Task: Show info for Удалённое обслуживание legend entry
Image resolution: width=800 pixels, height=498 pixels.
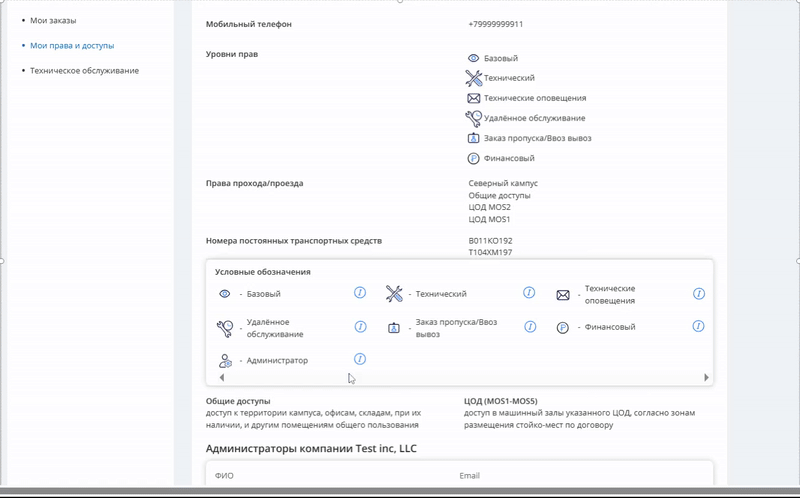Action: [360, 327]
